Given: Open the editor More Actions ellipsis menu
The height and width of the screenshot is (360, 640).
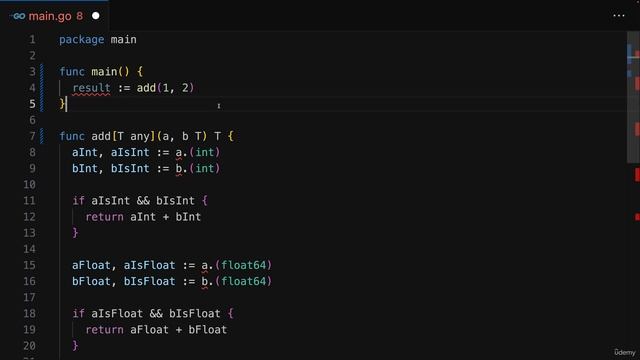Looking at the screenshot, I should coord(619,16).
